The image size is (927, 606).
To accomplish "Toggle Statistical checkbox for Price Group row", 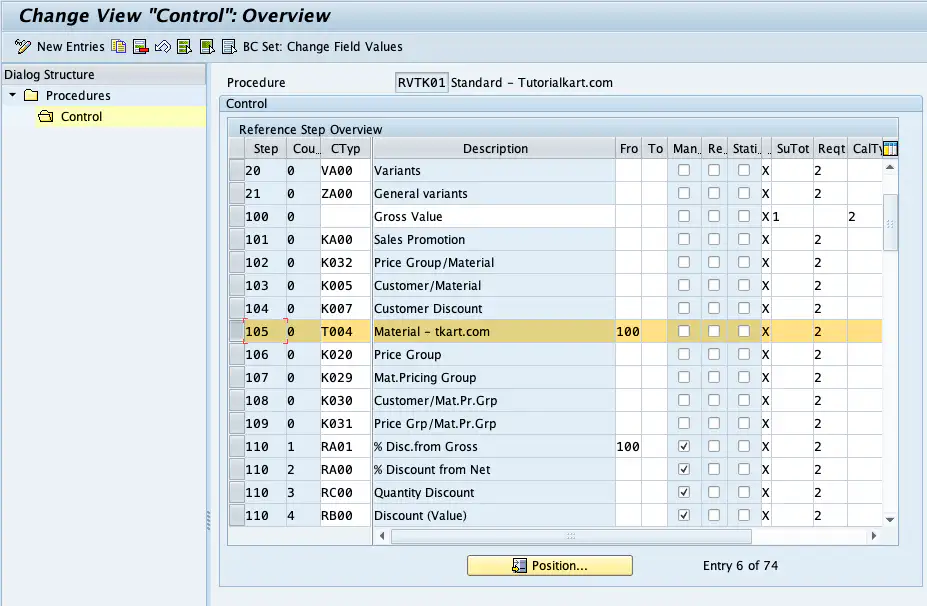I will click(744, 355).
